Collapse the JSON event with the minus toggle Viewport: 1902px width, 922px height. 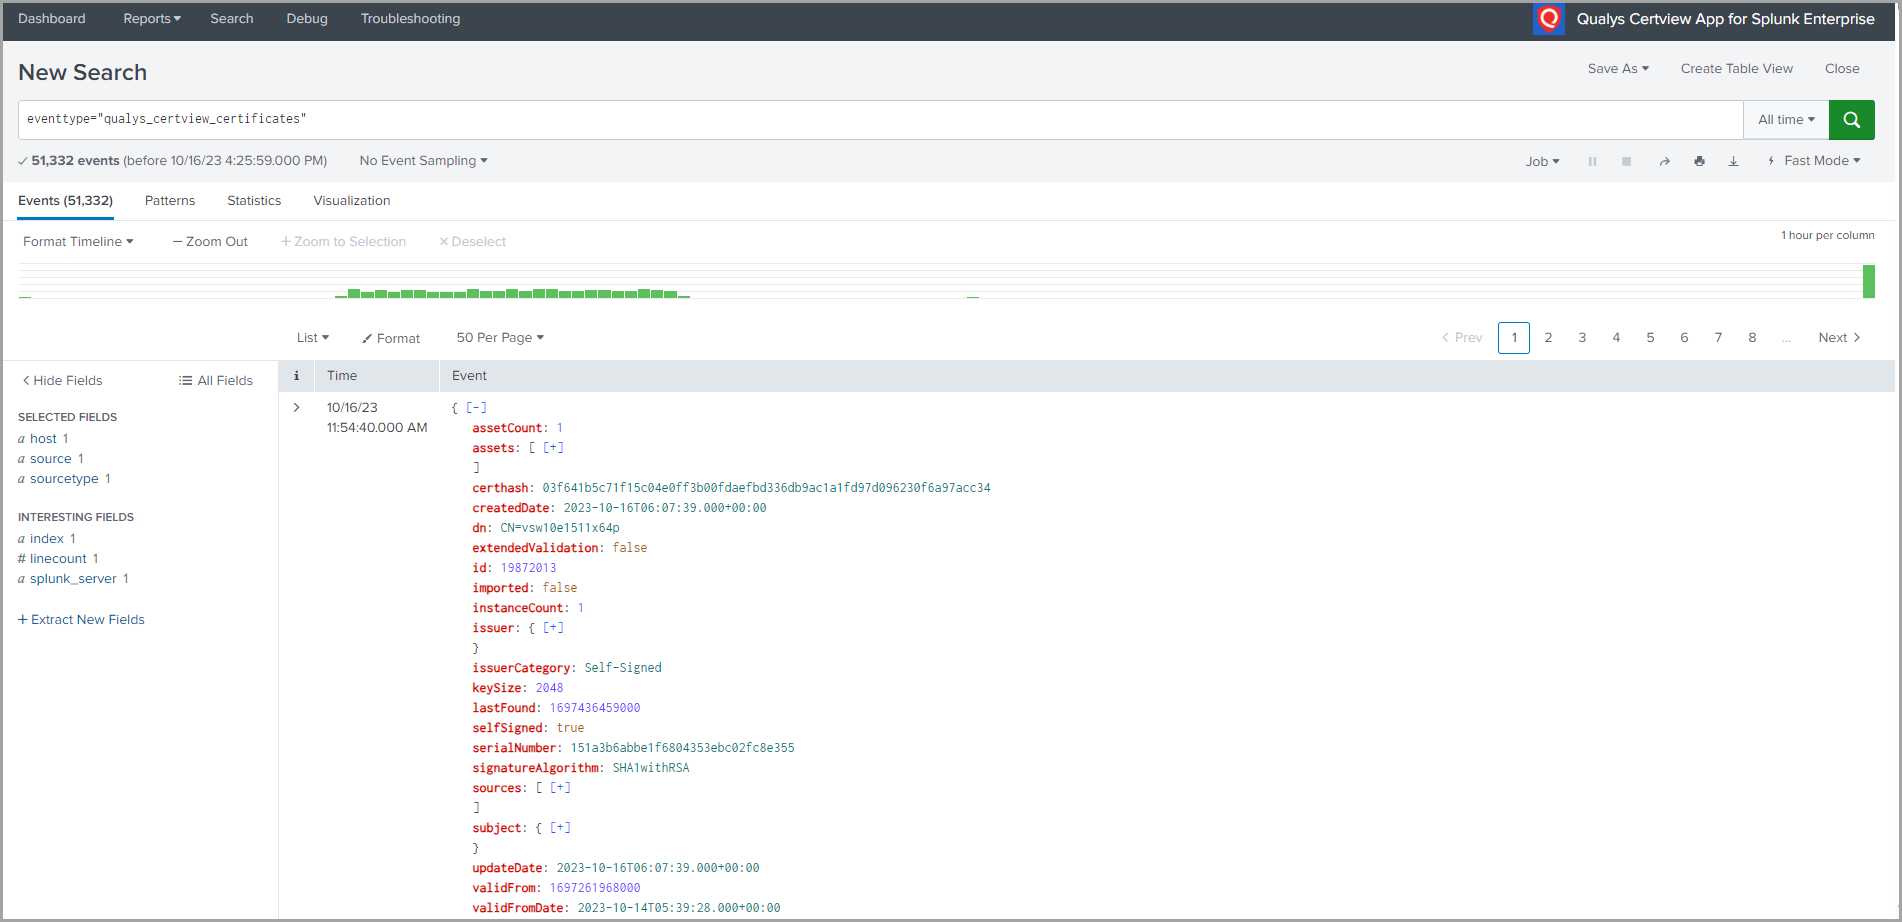[x=475, y=407]
